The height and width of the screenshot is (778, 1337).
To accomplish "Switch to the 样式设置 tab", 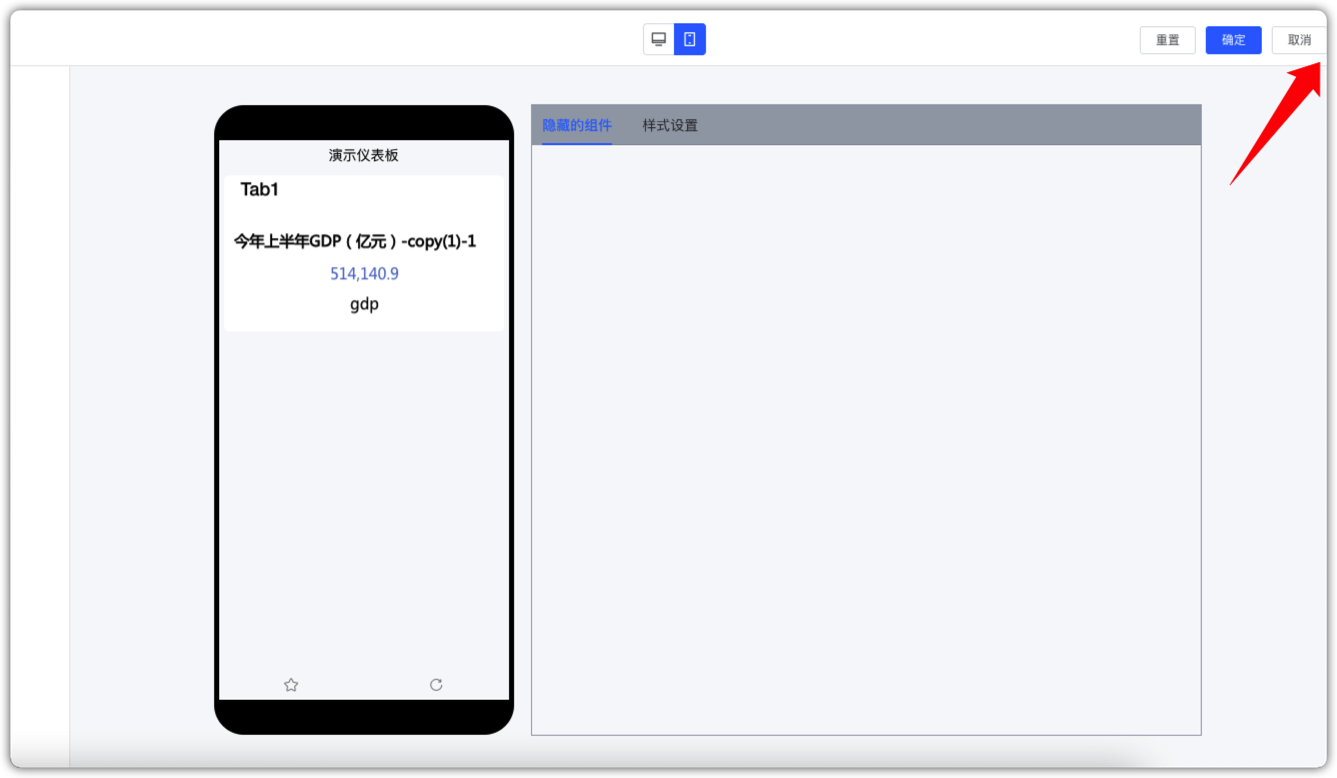I will (x=670, y=125).
